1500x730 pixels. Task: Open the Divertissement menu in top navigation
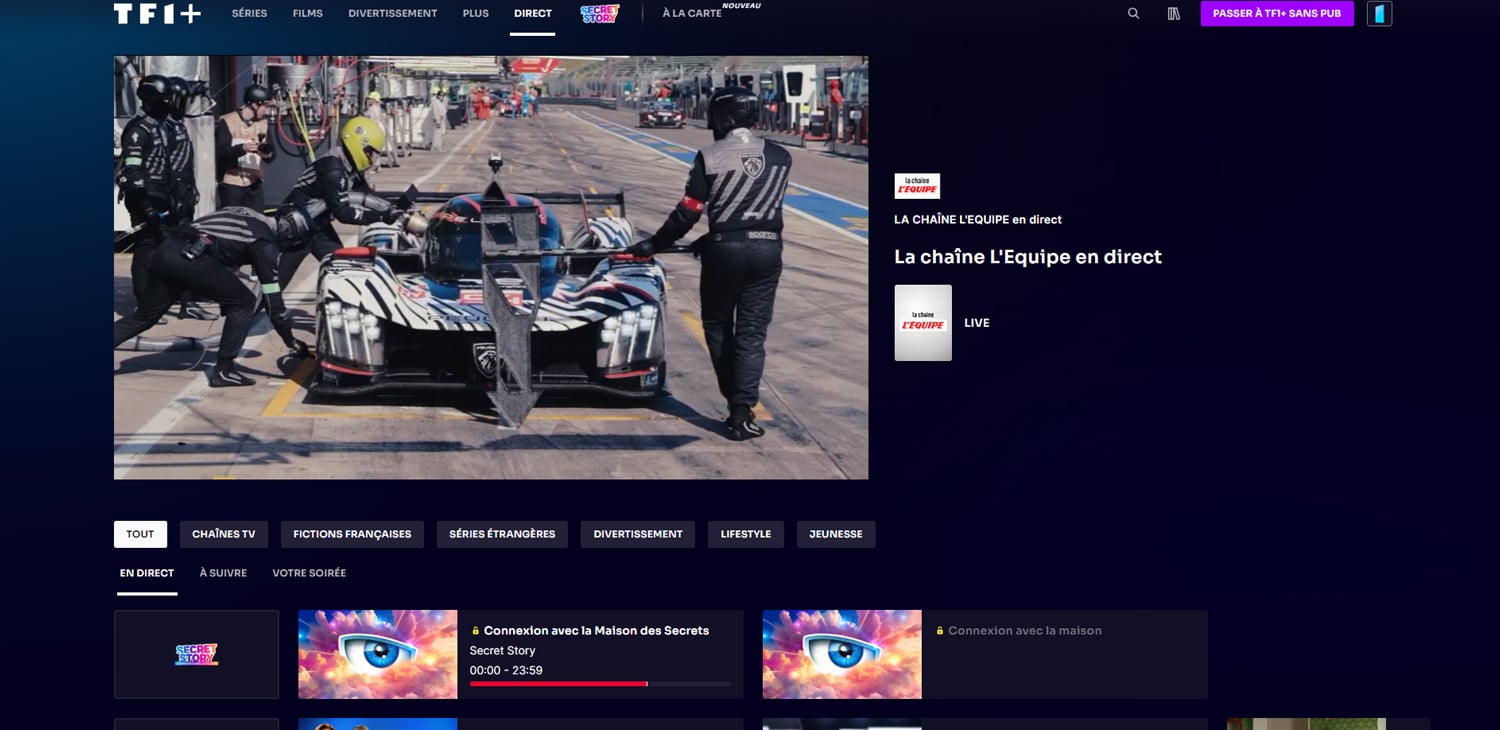[x=393, y=14]
